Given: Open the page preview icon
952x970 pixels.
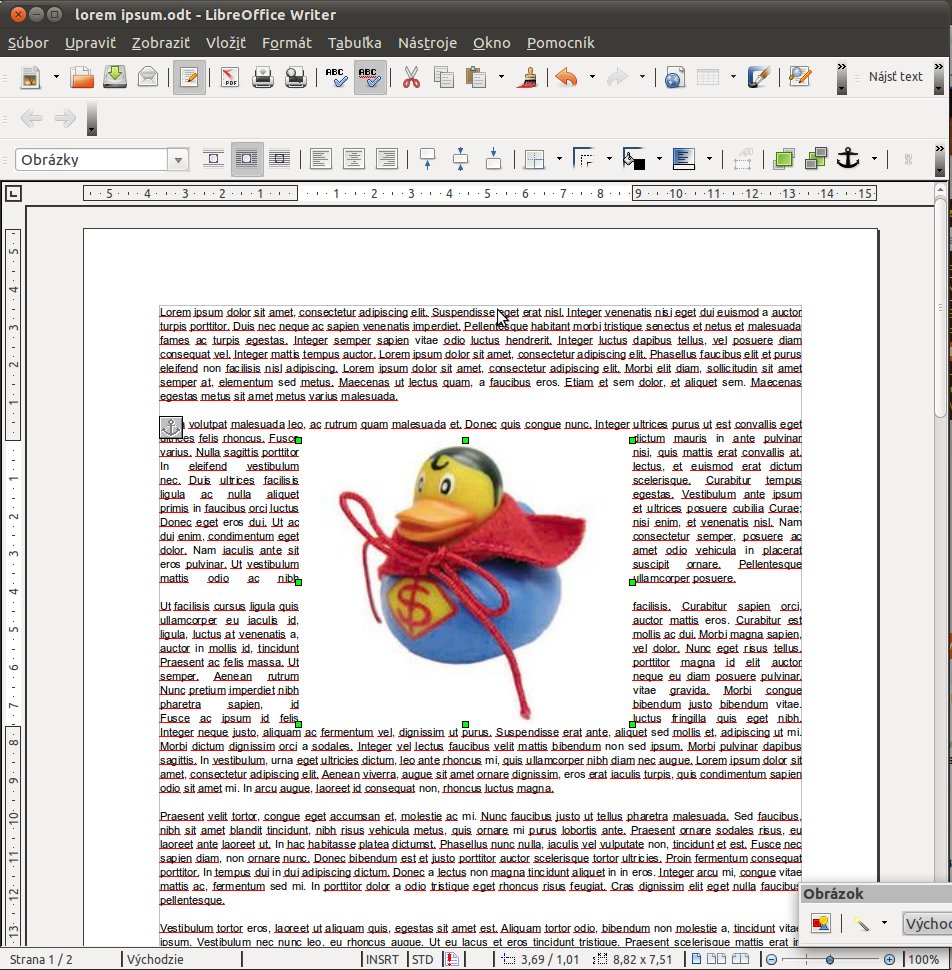Looking at the screenshot, I should click(x=296, y=77).
